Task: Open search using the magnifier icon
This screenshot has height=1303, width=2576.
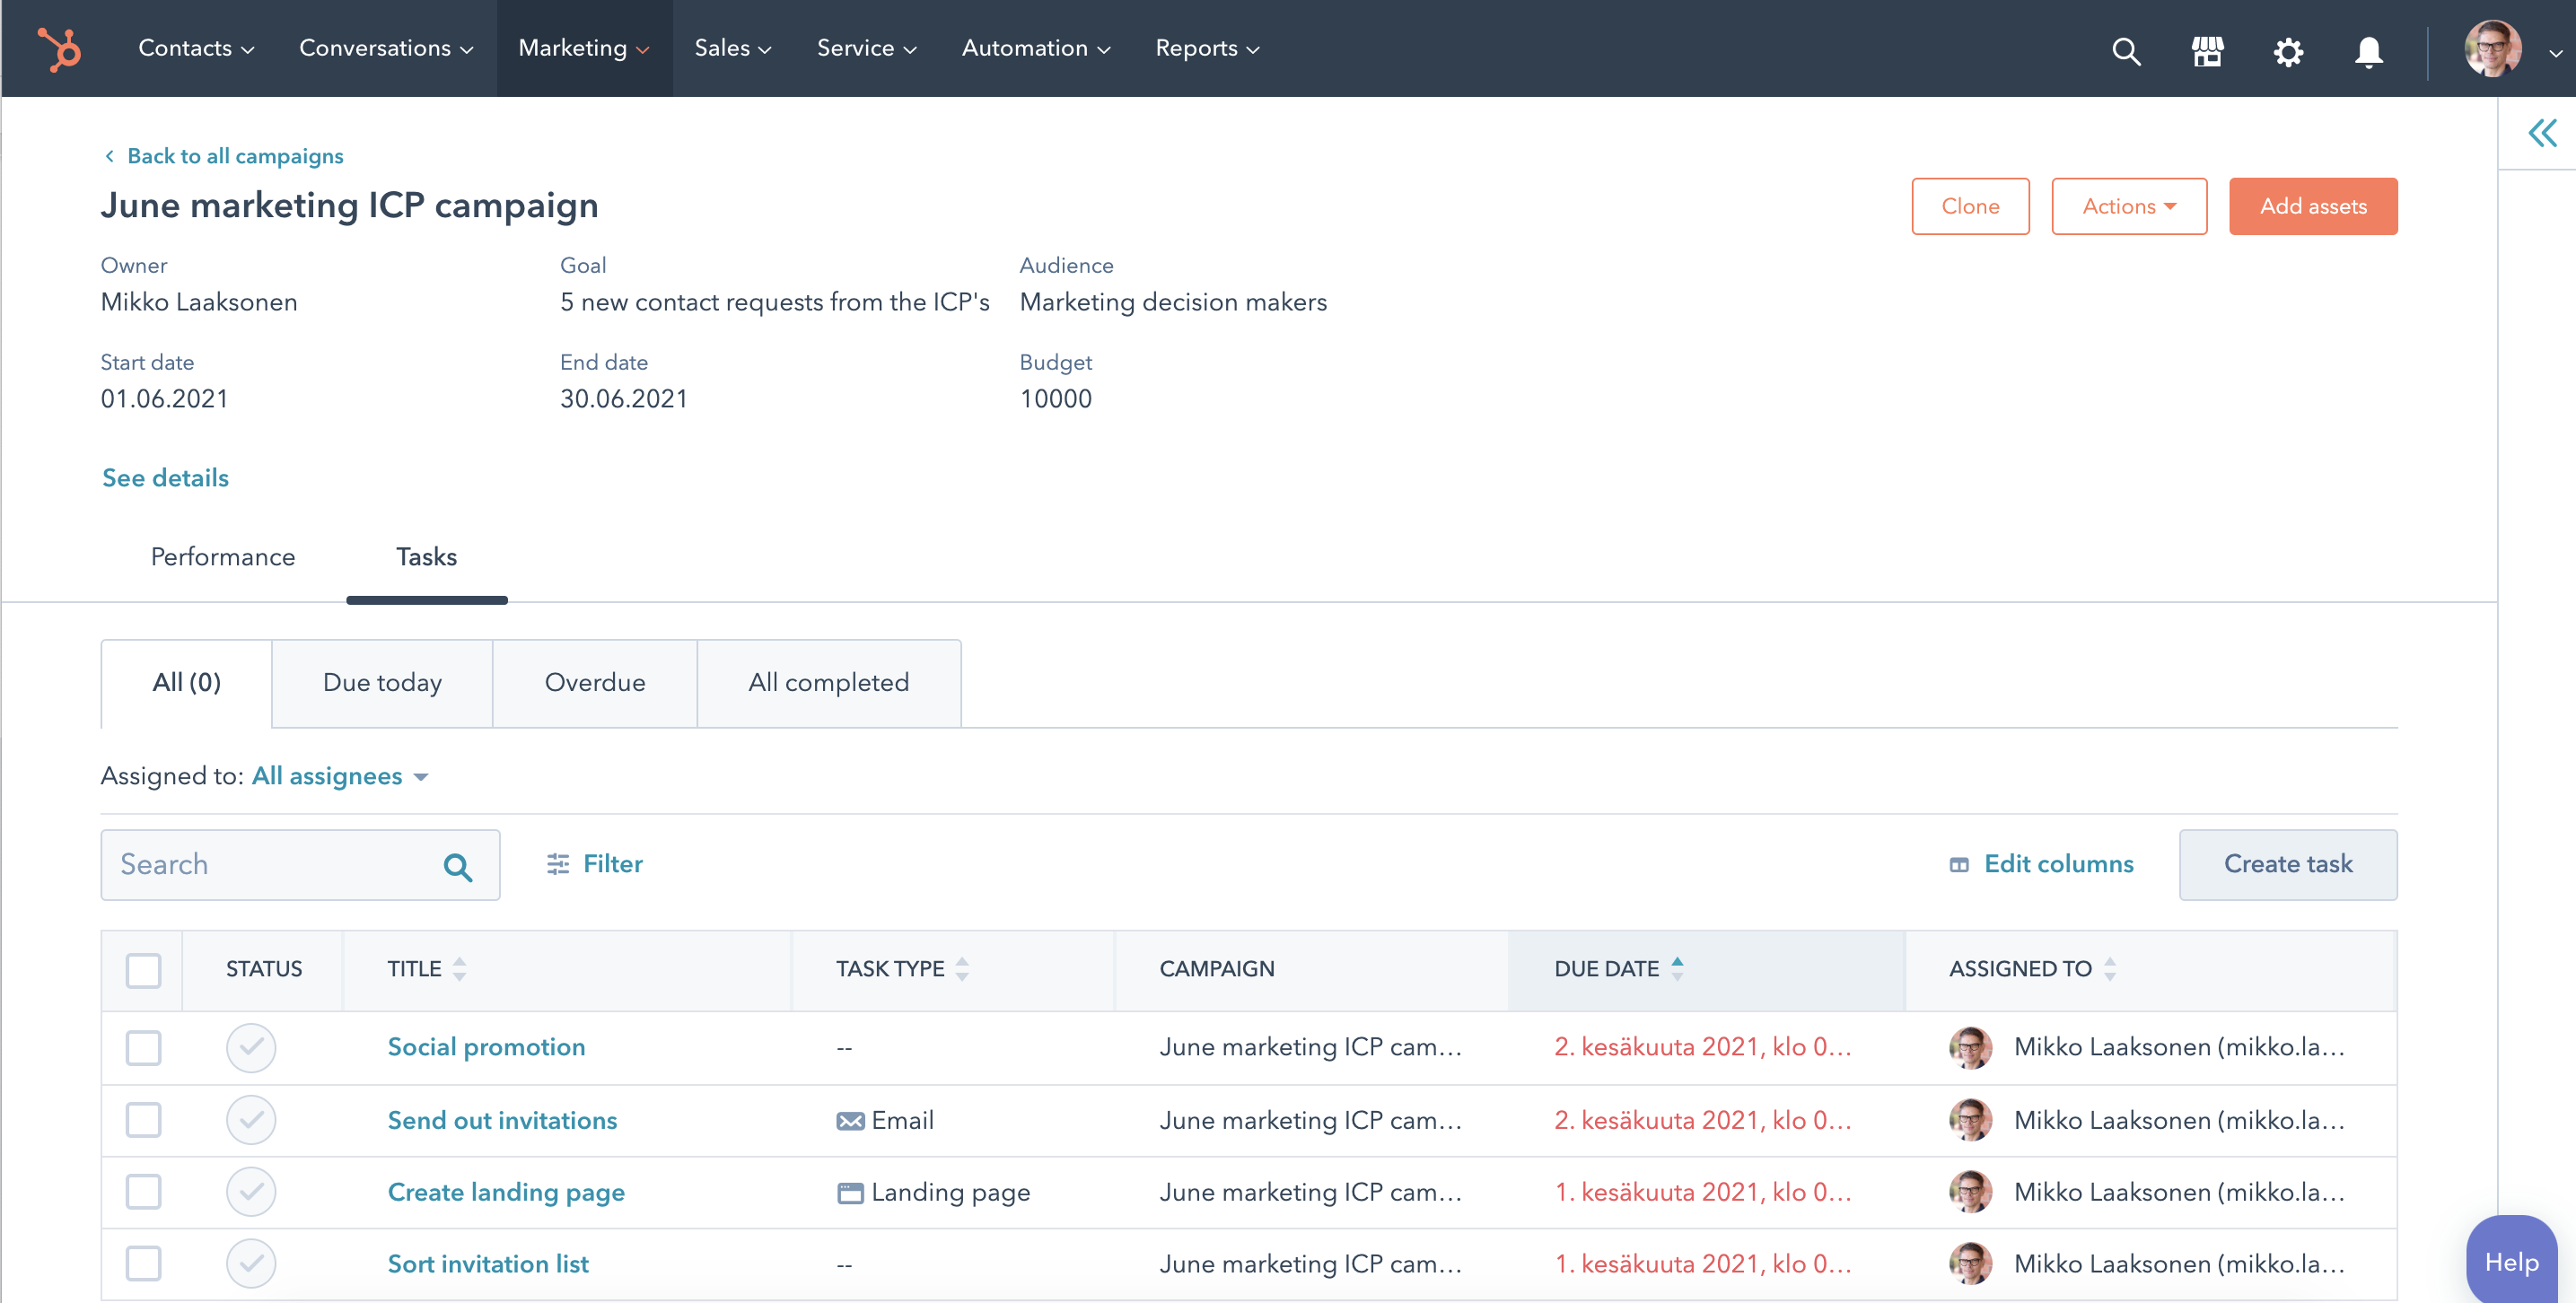Action: 2126,50
